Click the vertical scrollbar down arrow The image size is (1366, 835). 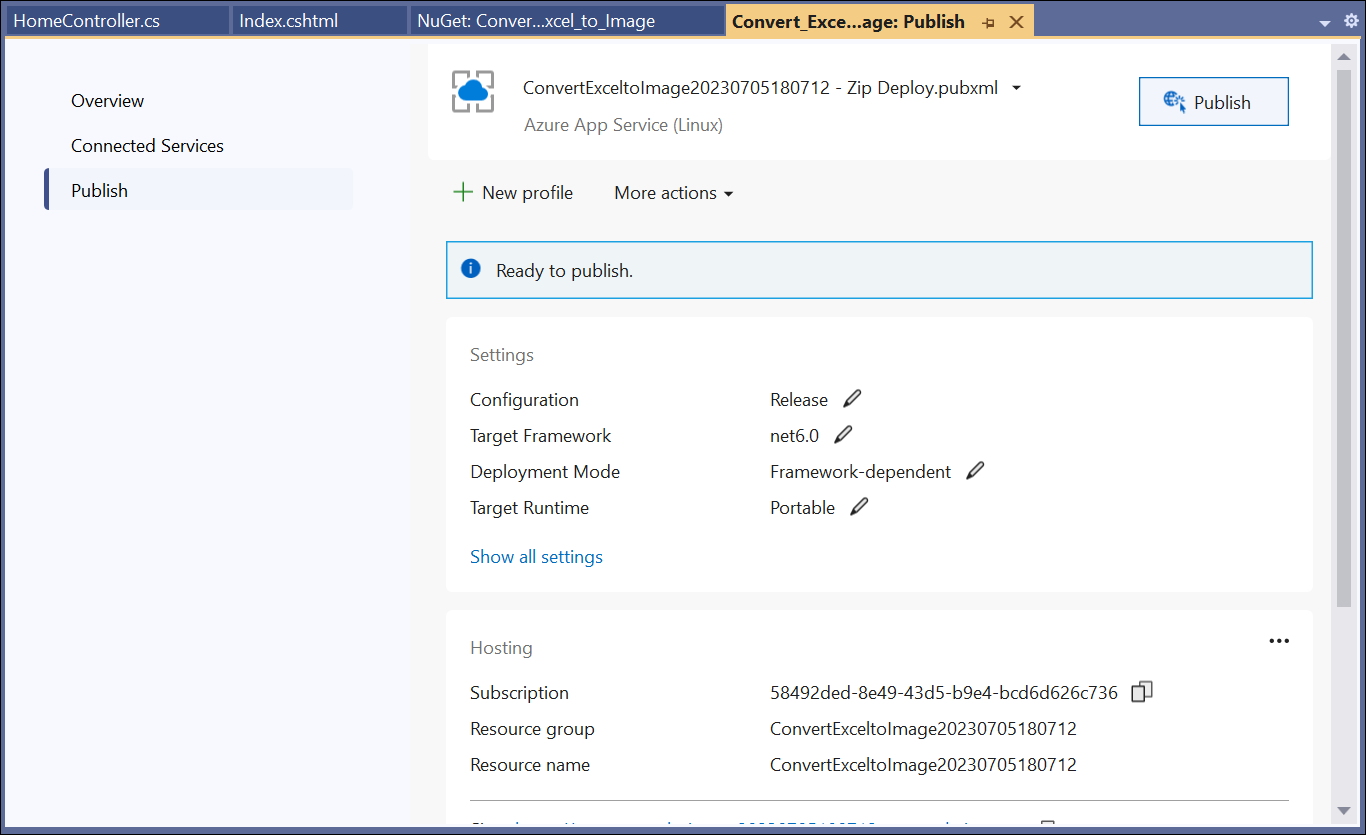point(1344,809)
